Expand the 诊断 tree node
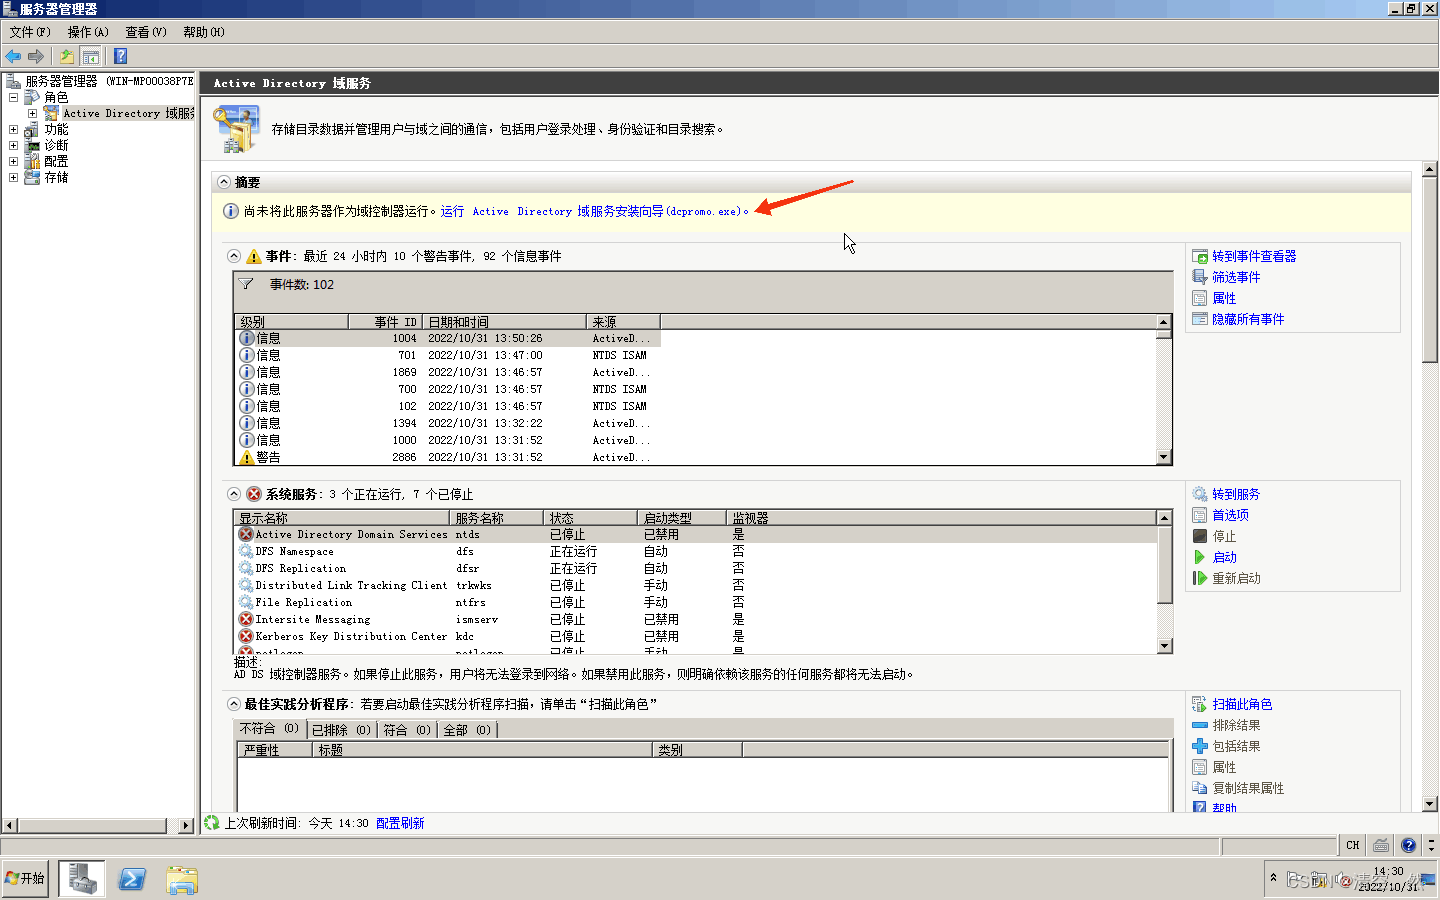 click(x=13, y=145)
